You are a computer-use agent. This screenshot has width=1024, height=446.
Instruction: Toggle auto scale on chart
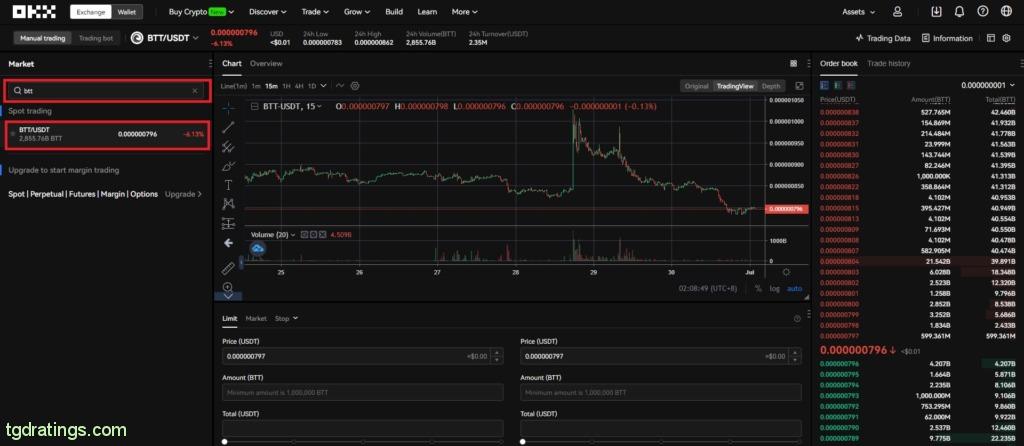point(794,288)
